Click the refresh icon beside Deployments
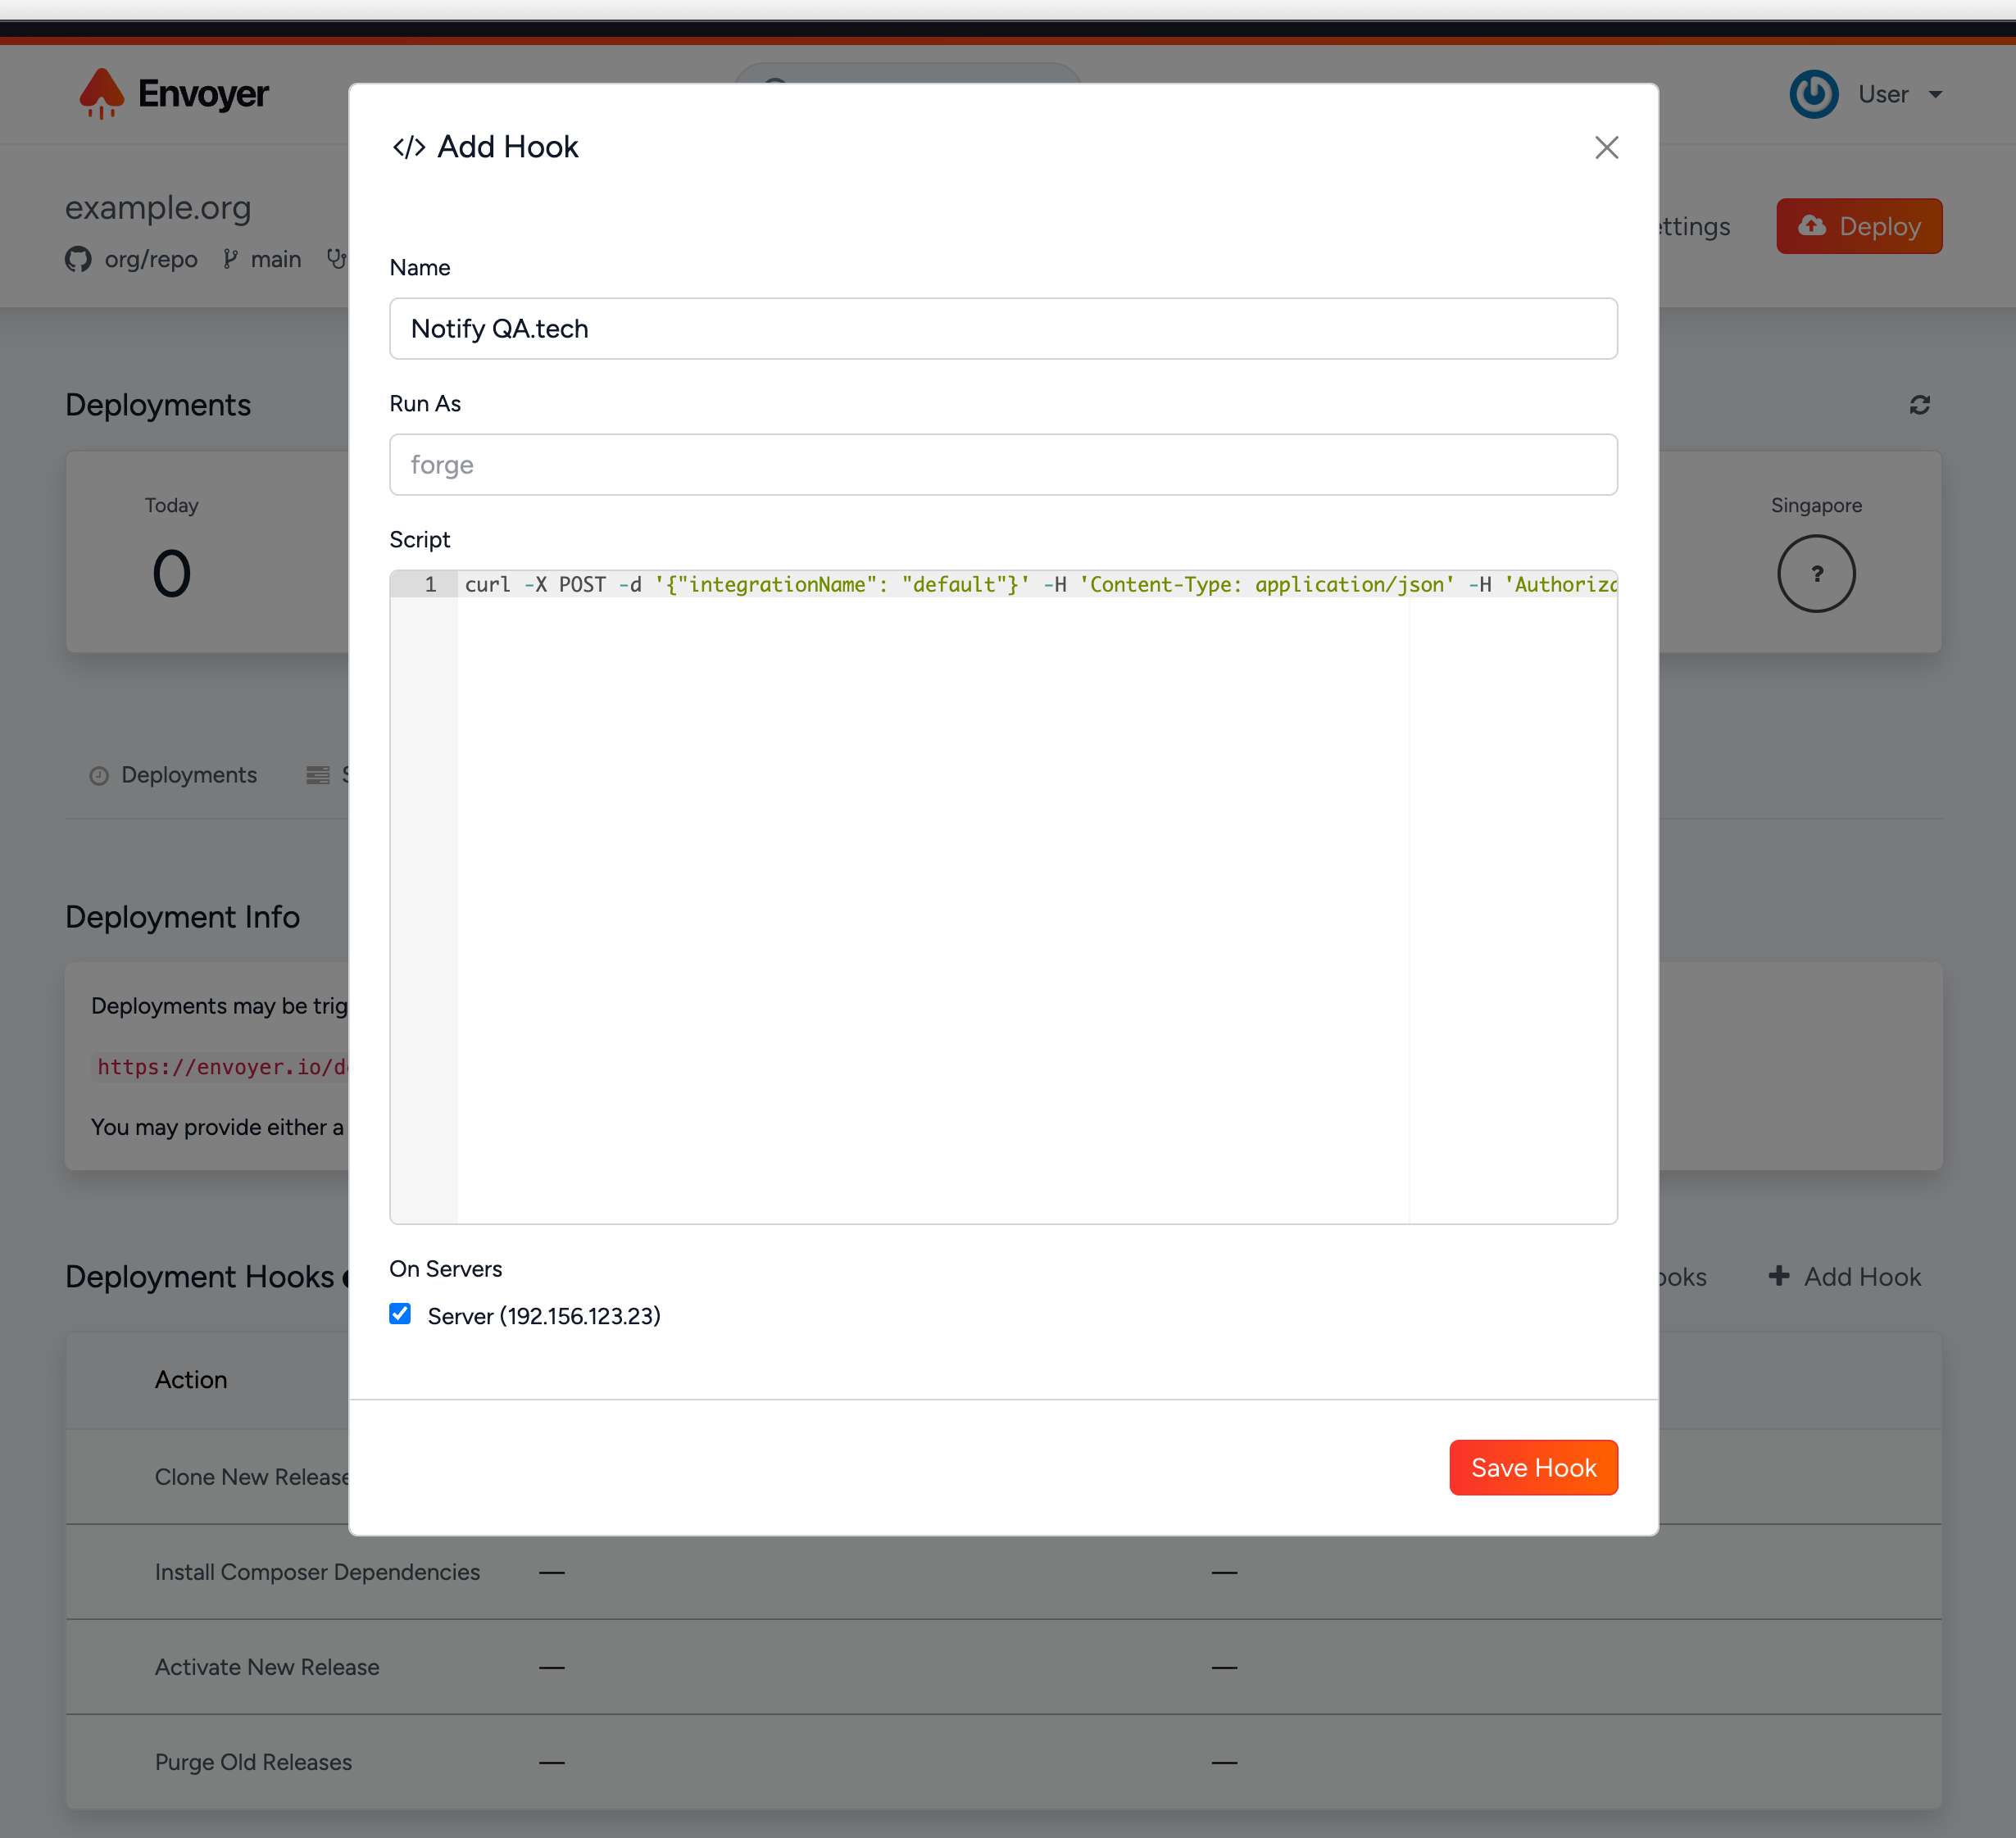The image size is (2016, 1838). (1920, 404)
